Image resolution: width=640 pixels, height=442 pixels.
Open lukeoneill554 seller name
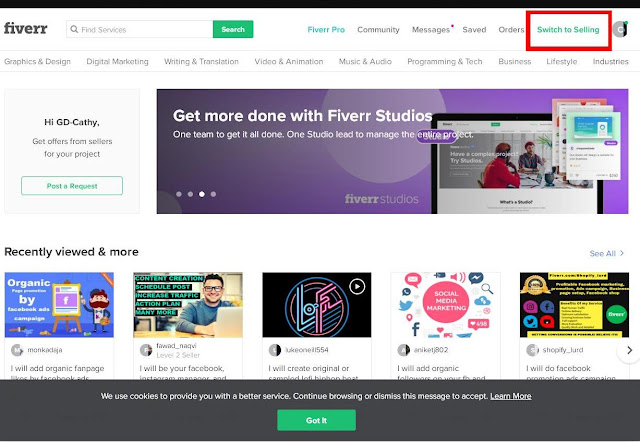pyautogui.click(x=307, y=350)
